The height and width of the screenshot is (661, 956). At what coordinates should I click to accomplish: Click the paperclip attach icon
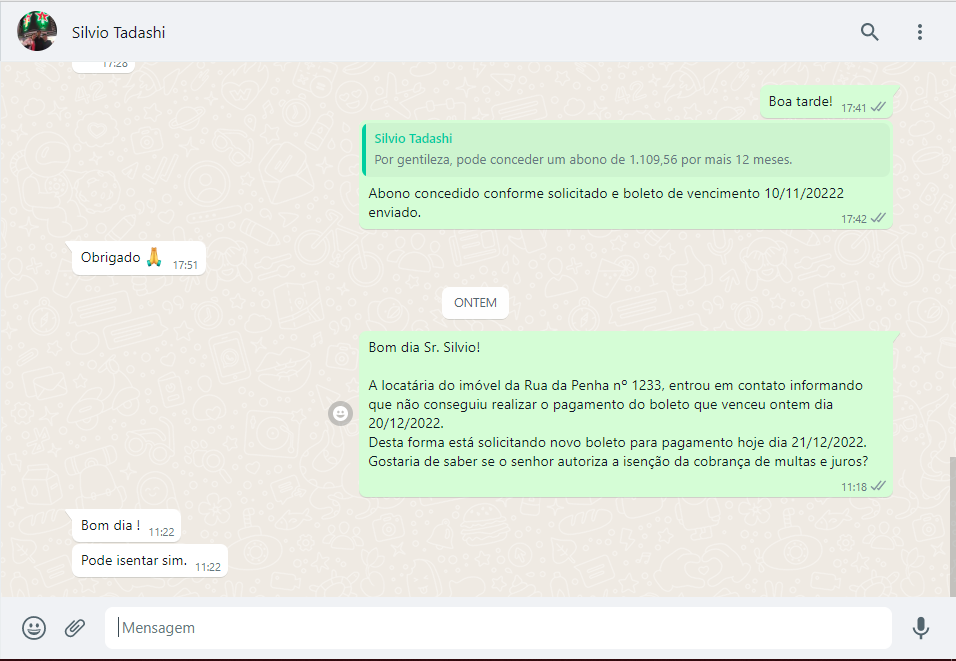tap(75, 628)
